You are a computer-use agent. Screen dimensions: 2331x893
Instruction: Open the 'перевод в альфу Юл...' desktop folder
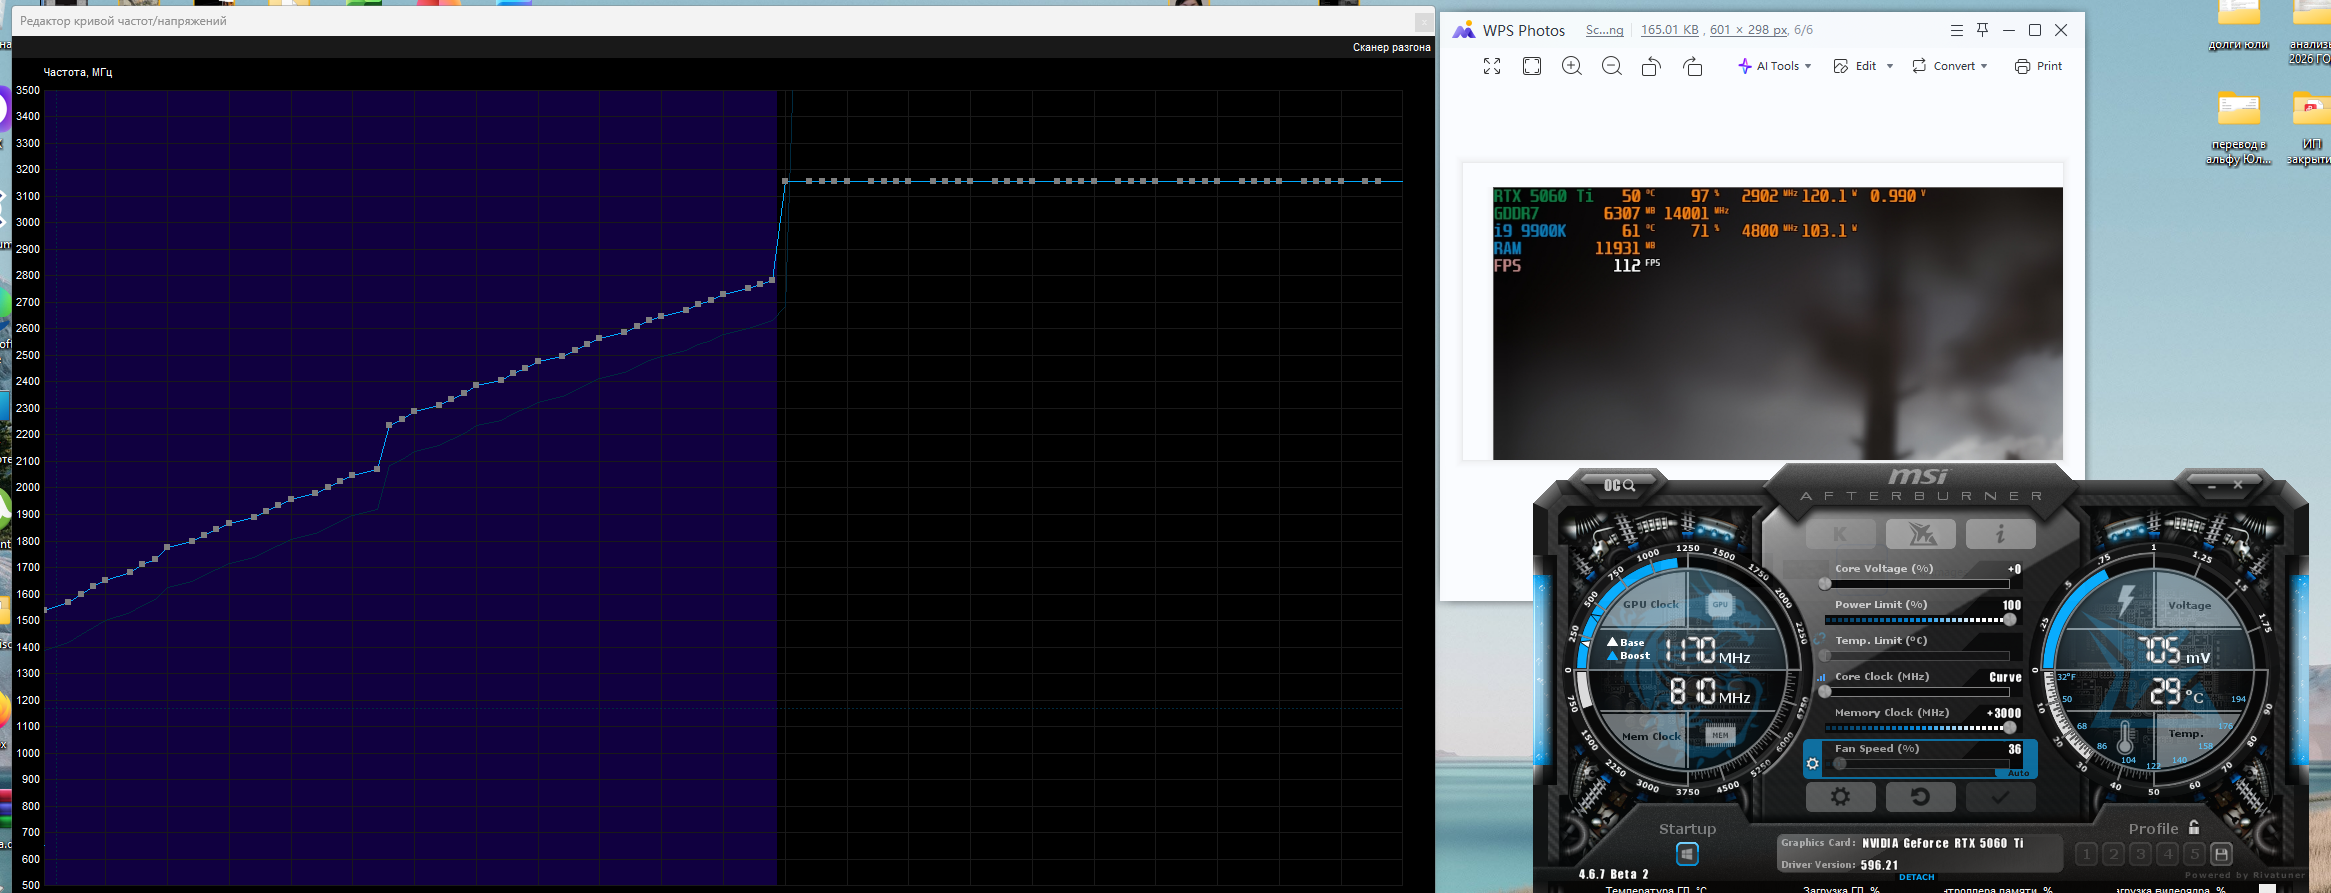tap(2238, 128)
